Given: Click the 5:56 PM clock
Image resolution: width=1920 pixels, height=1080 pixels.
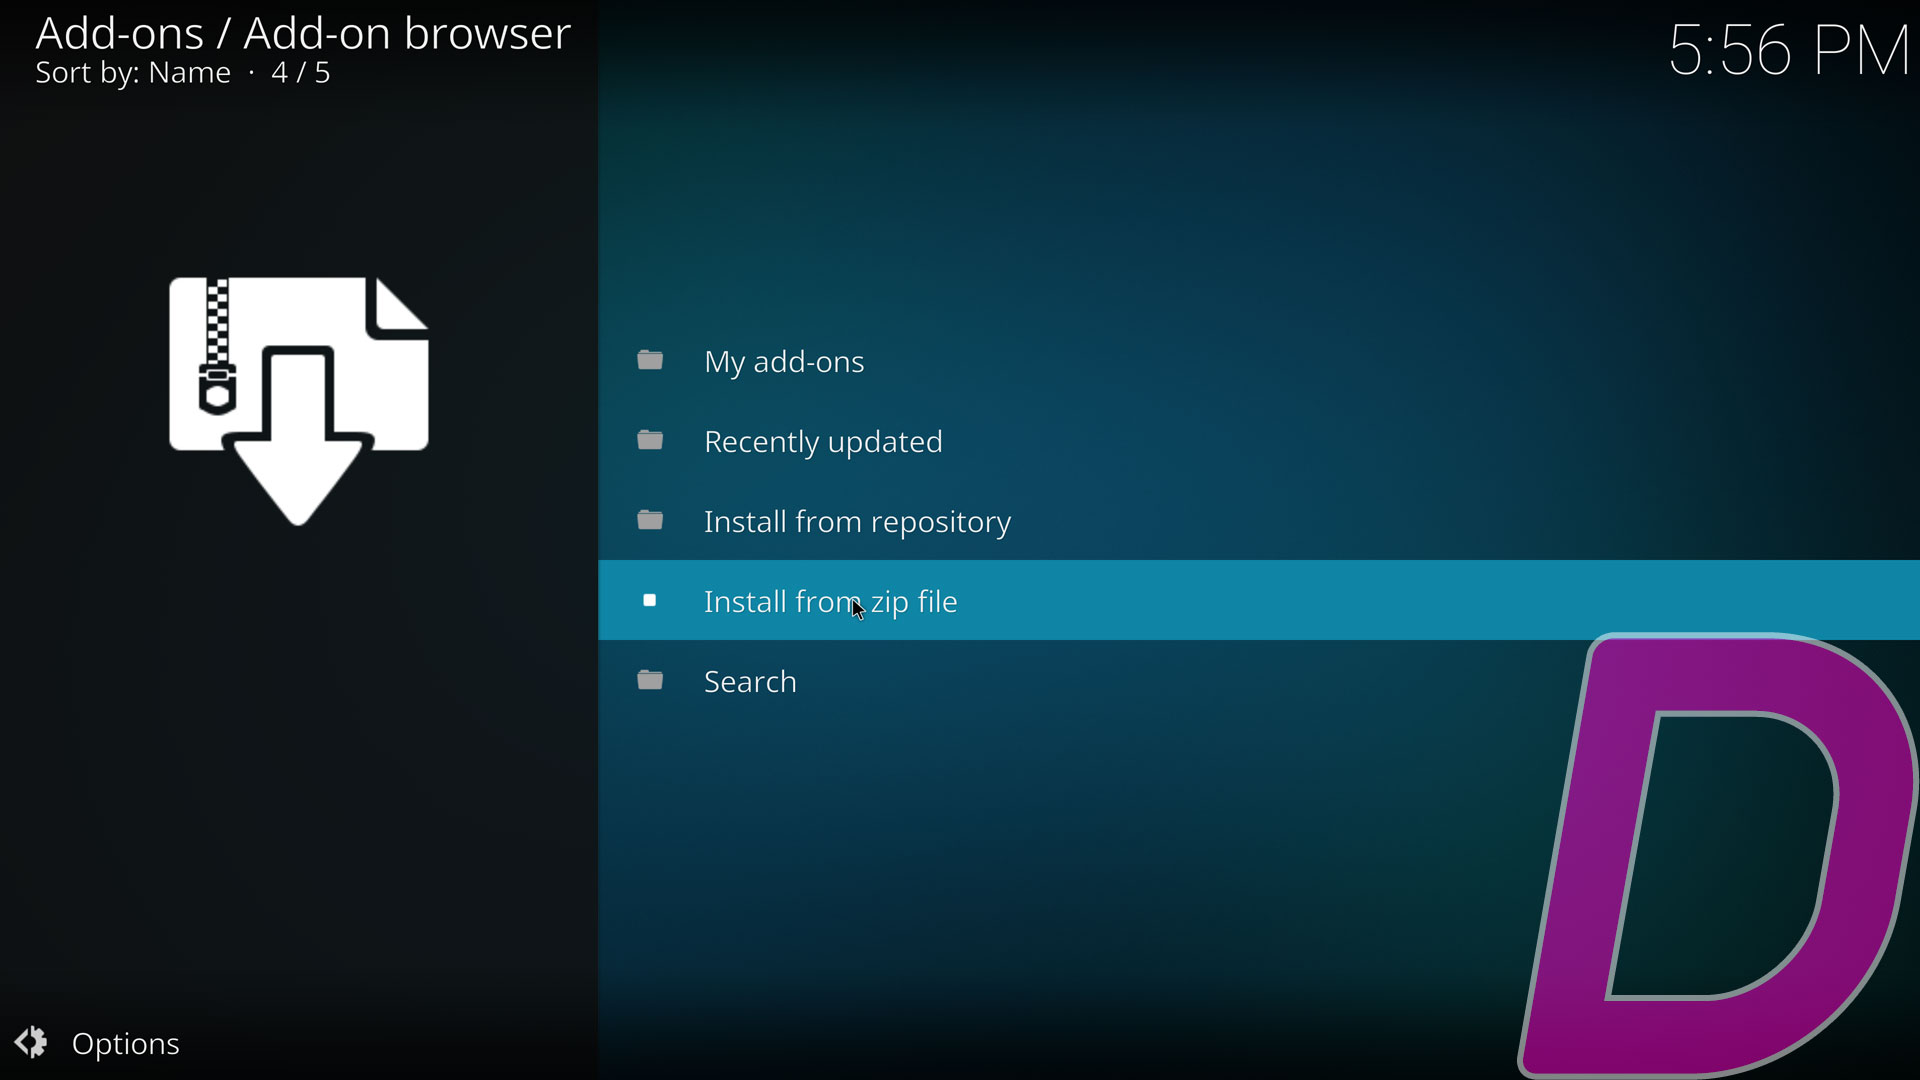Looking at the screenshot, I should coord(1789,50).
